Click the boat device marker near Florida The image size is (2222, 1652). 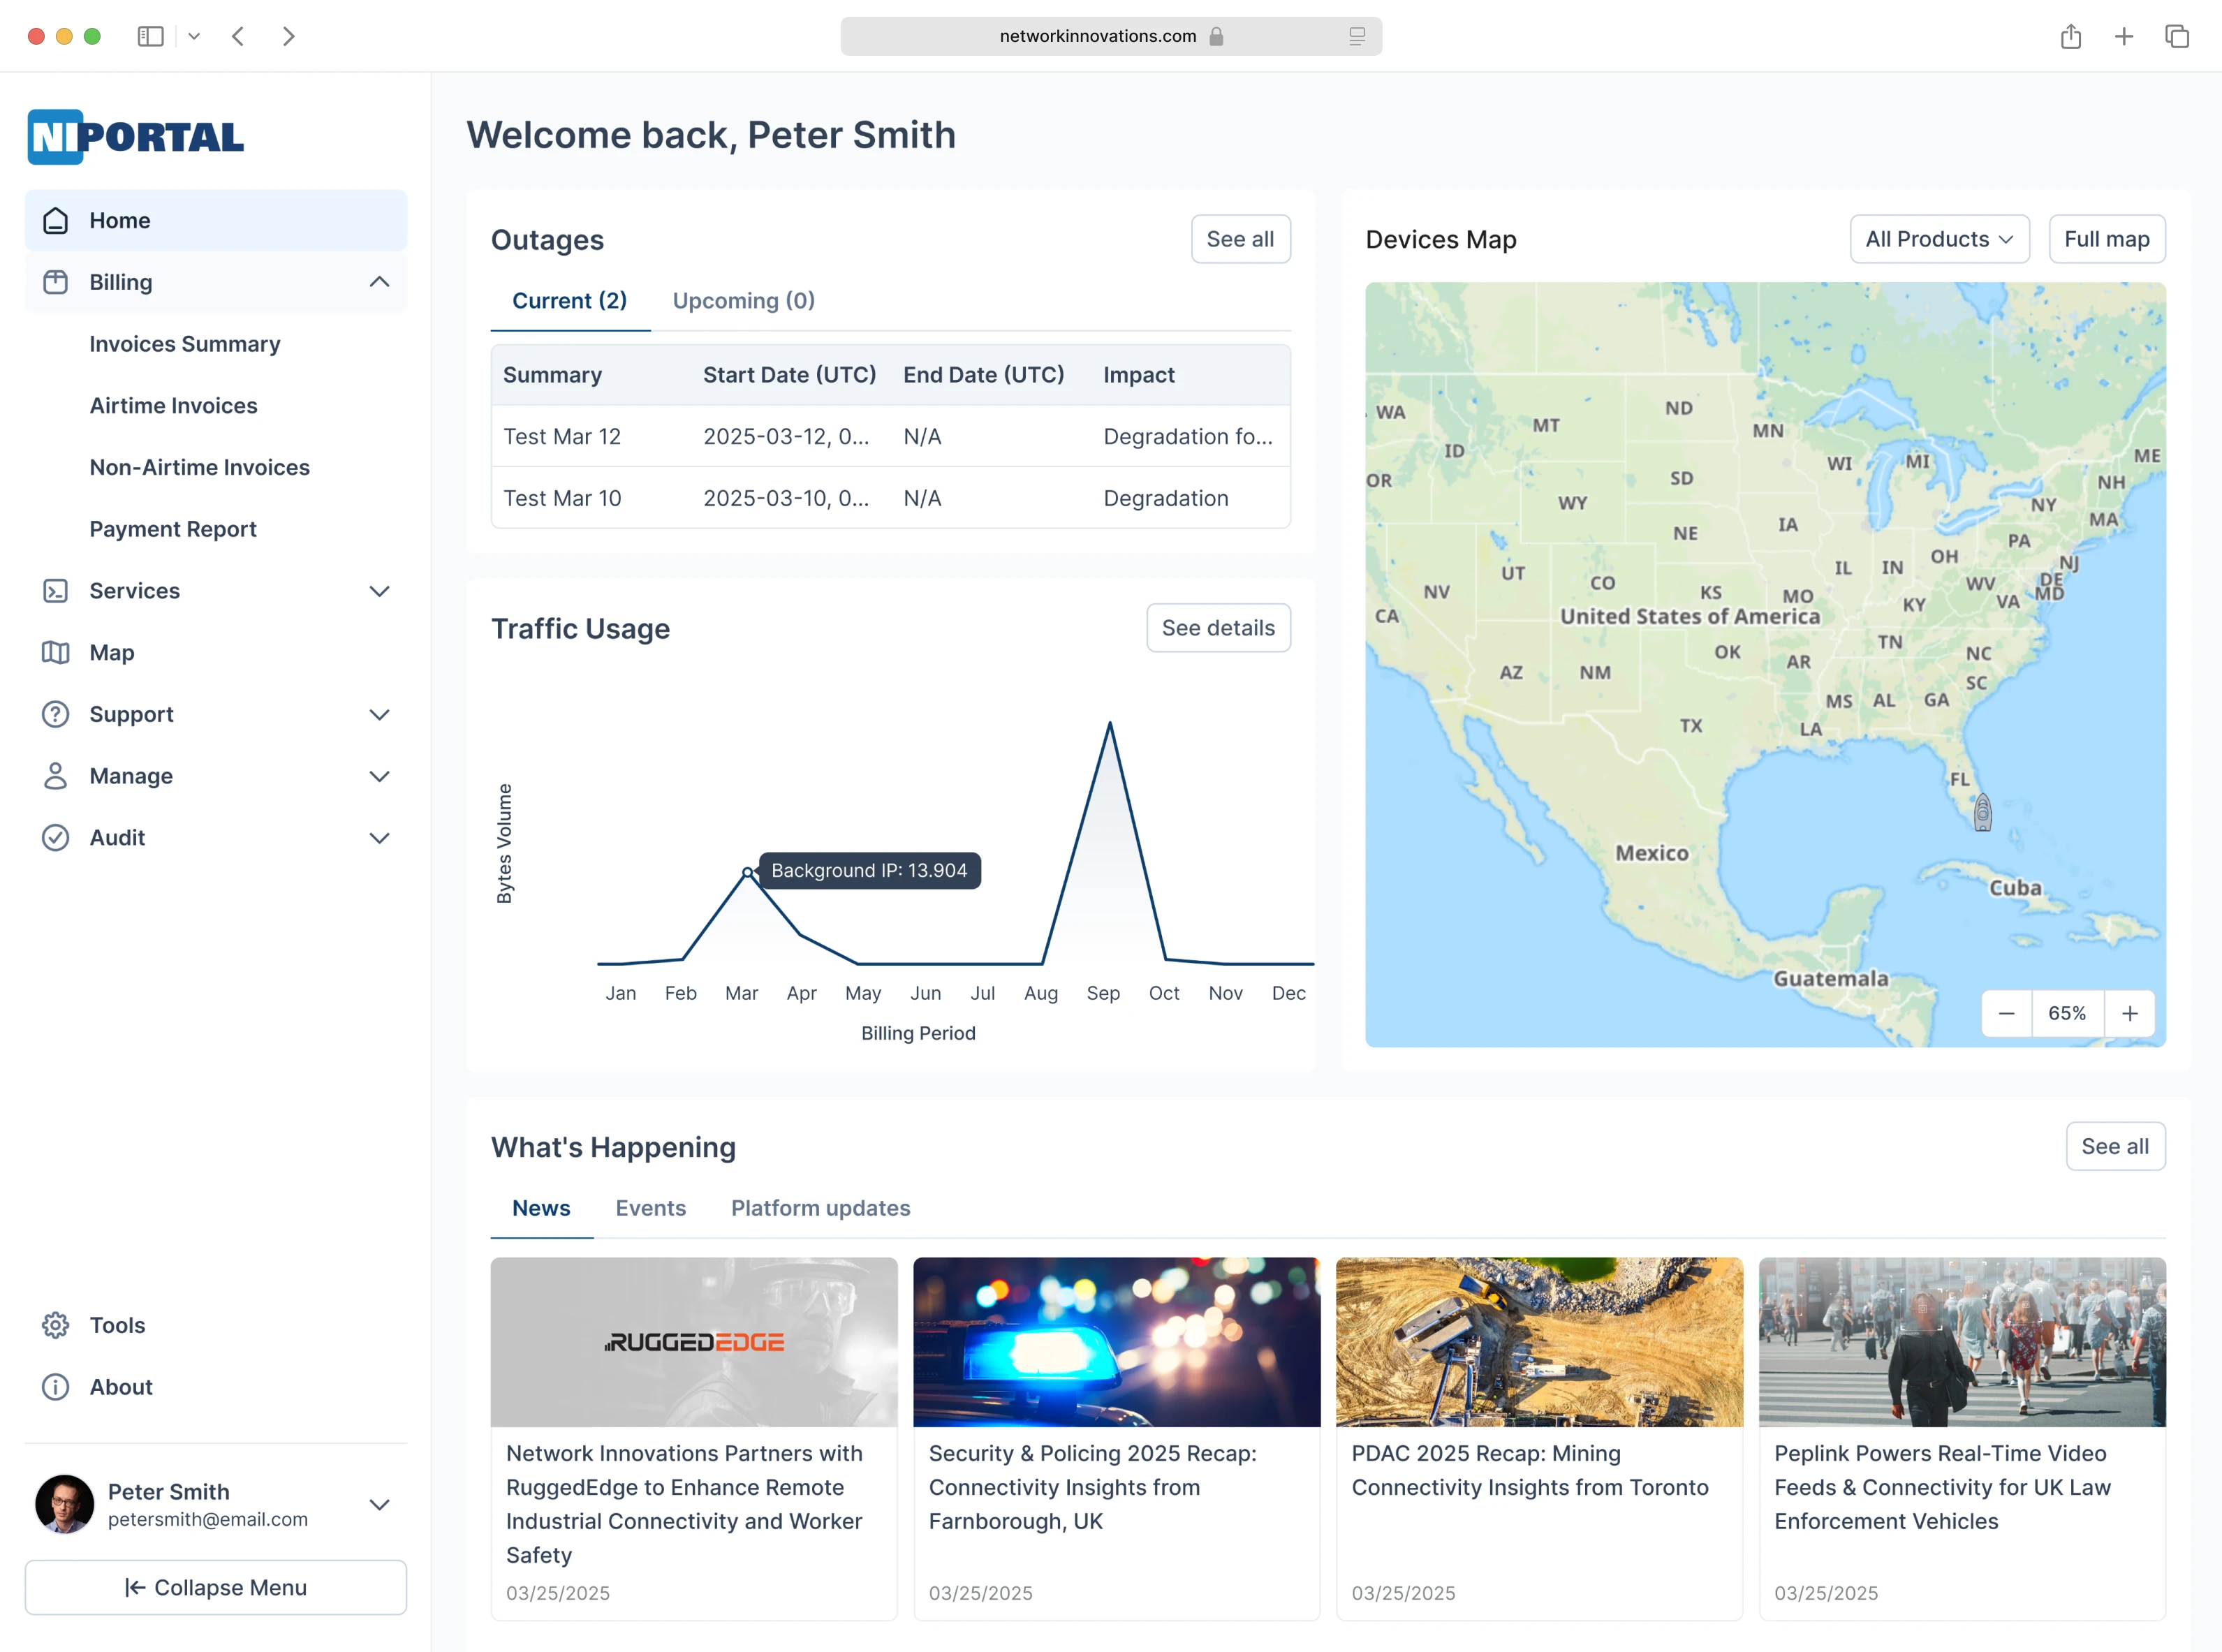pos(1982,812)
